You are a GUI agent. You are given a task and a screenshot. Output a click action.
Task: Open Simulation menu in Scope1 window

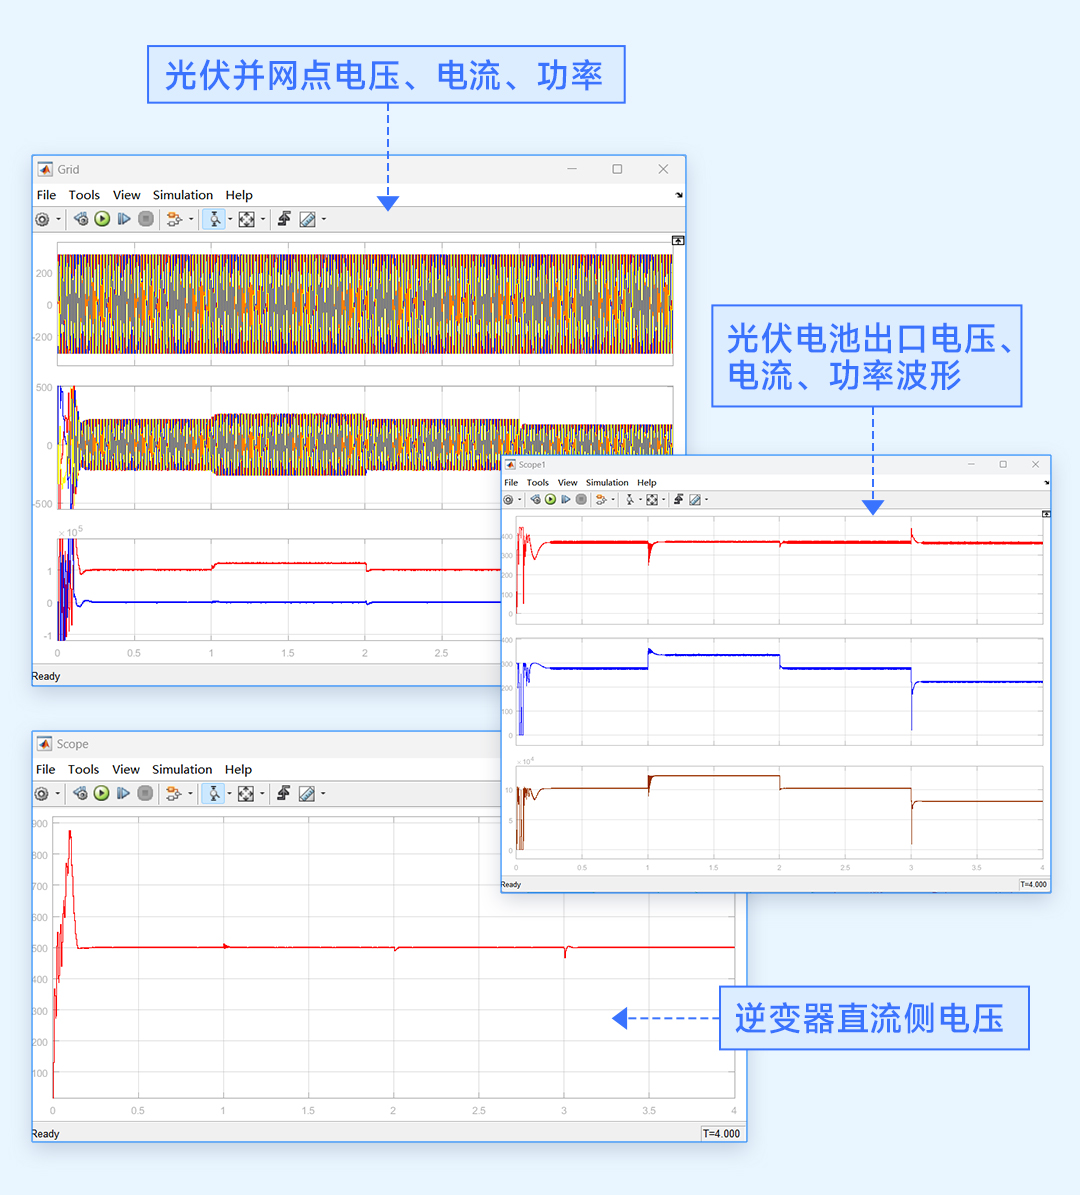coord(607,482)
